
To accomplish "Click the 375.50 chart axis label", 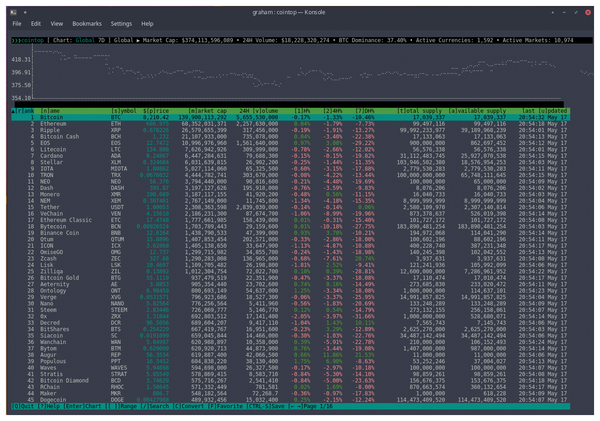I will [x=21, y=85].
